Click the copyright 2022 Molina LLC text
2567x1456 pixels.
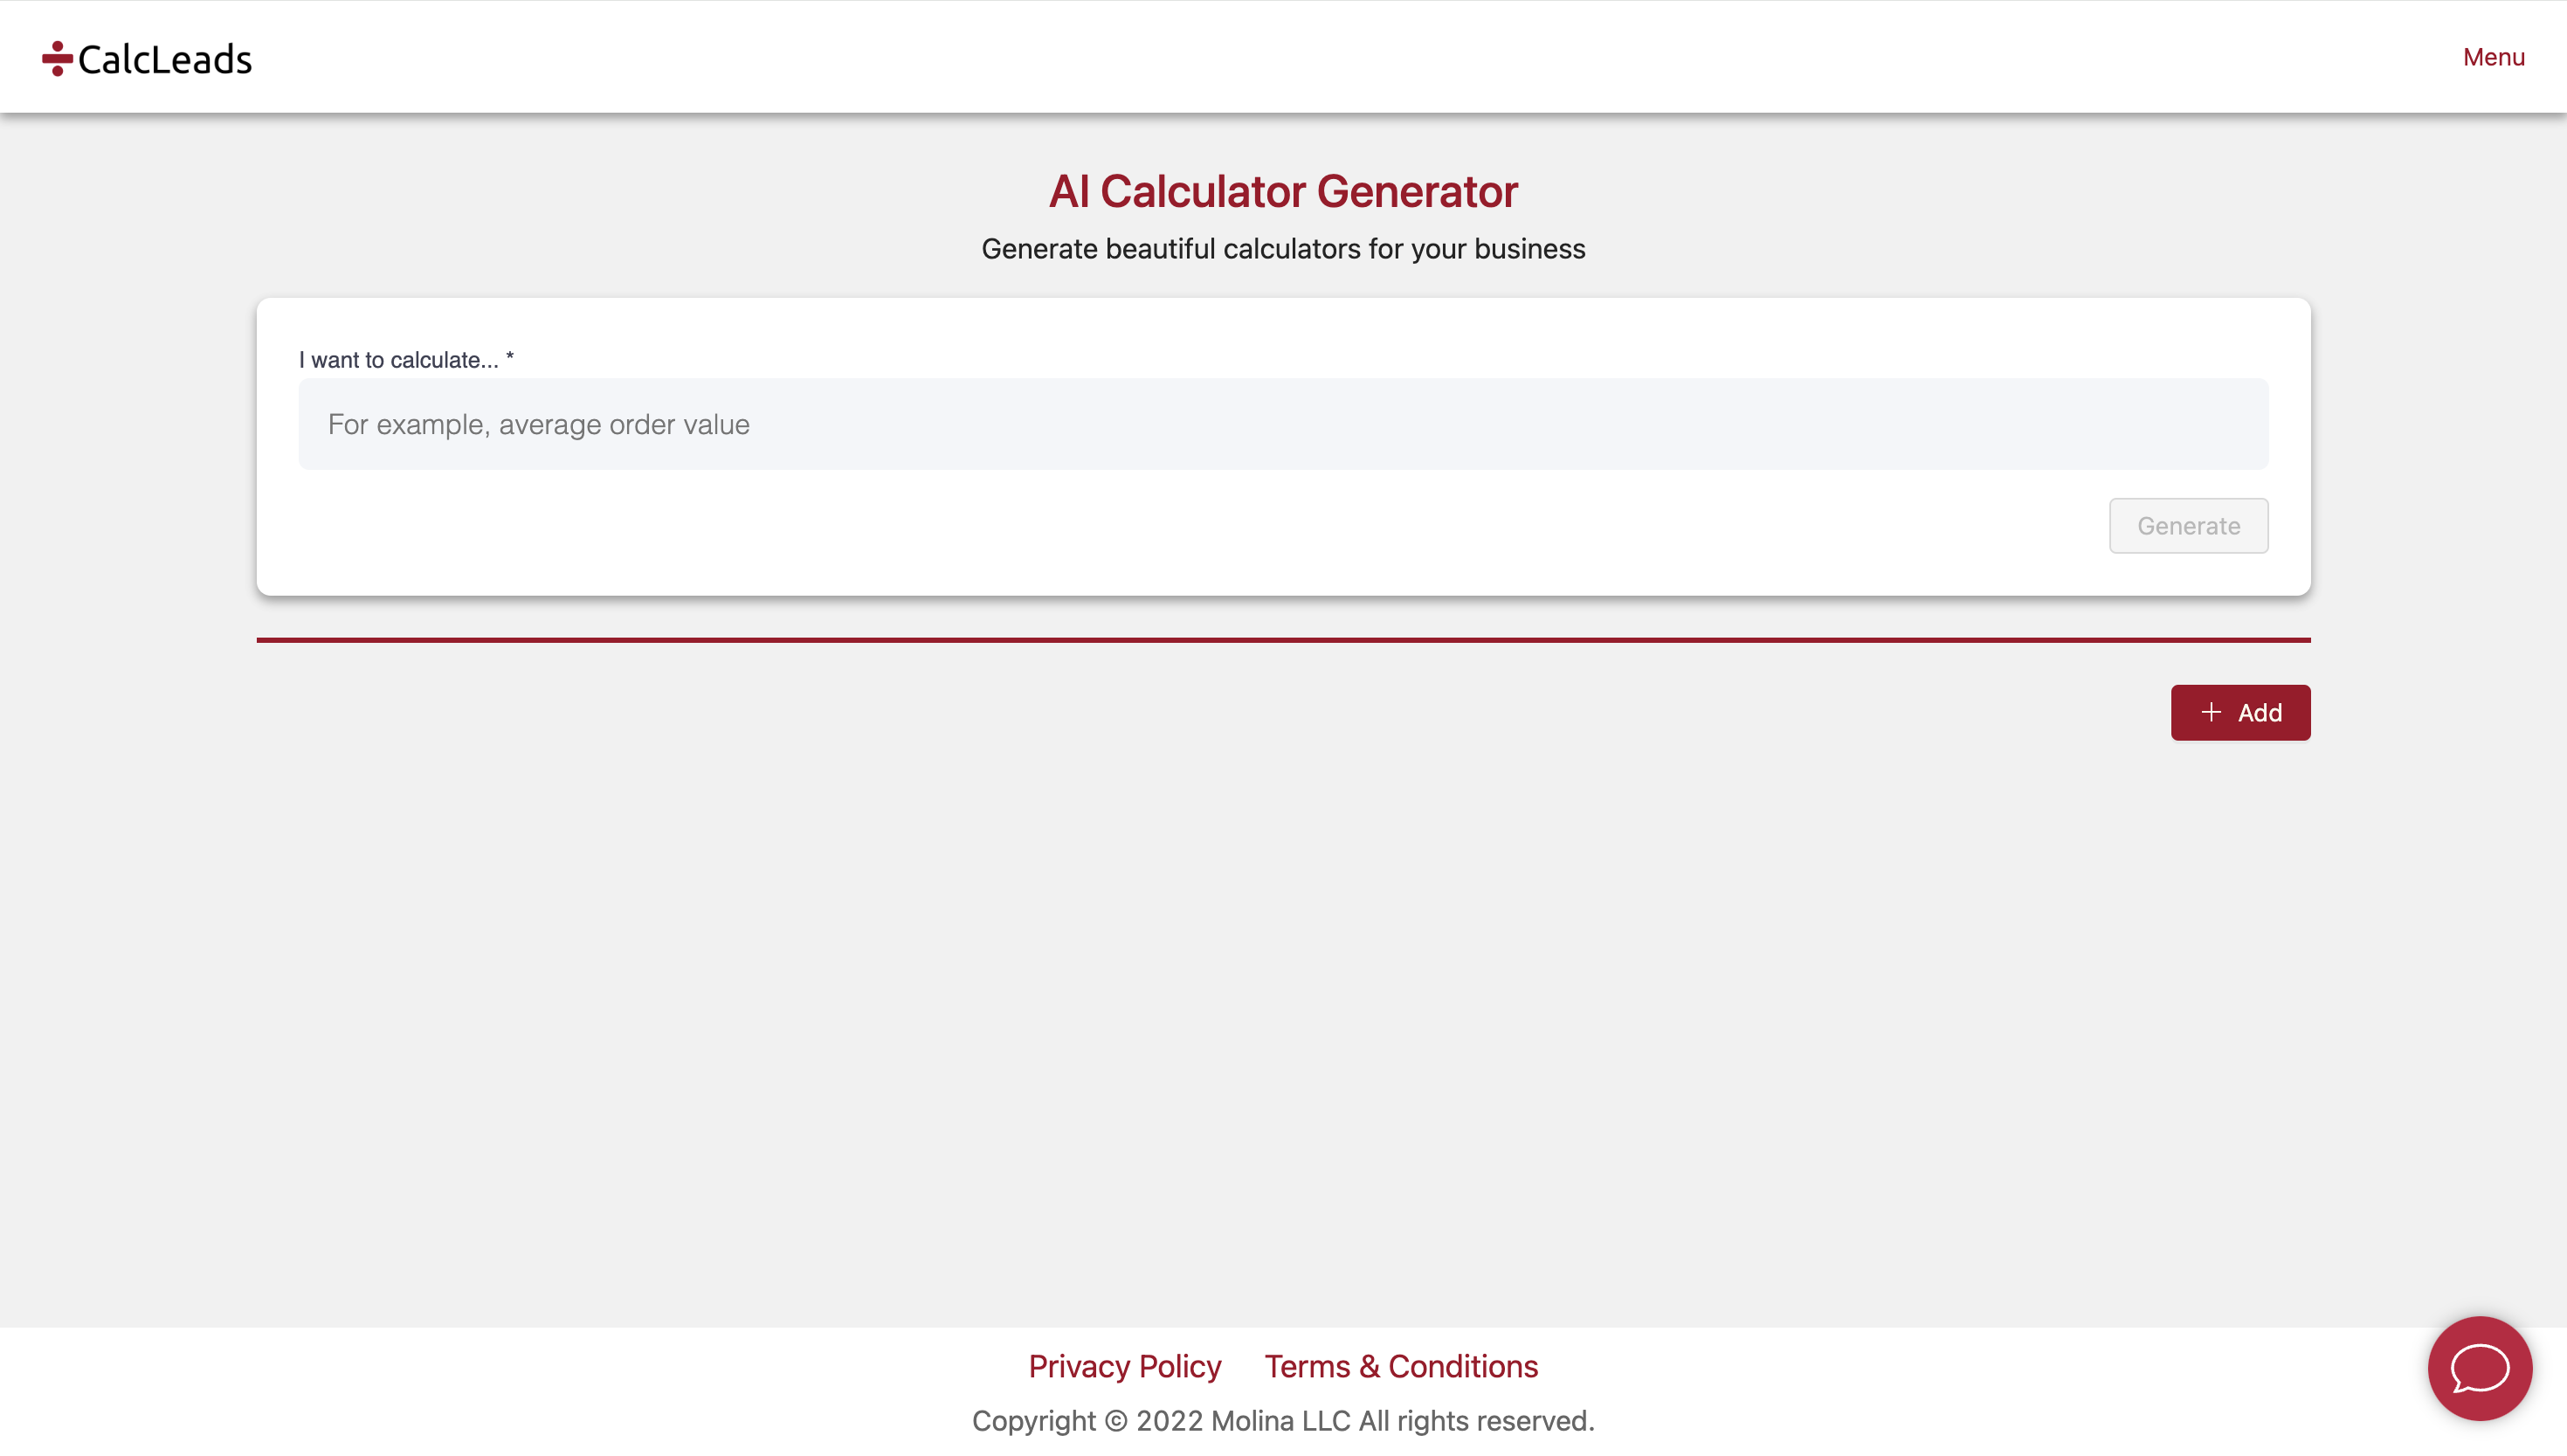(x=1160, y=1421)
